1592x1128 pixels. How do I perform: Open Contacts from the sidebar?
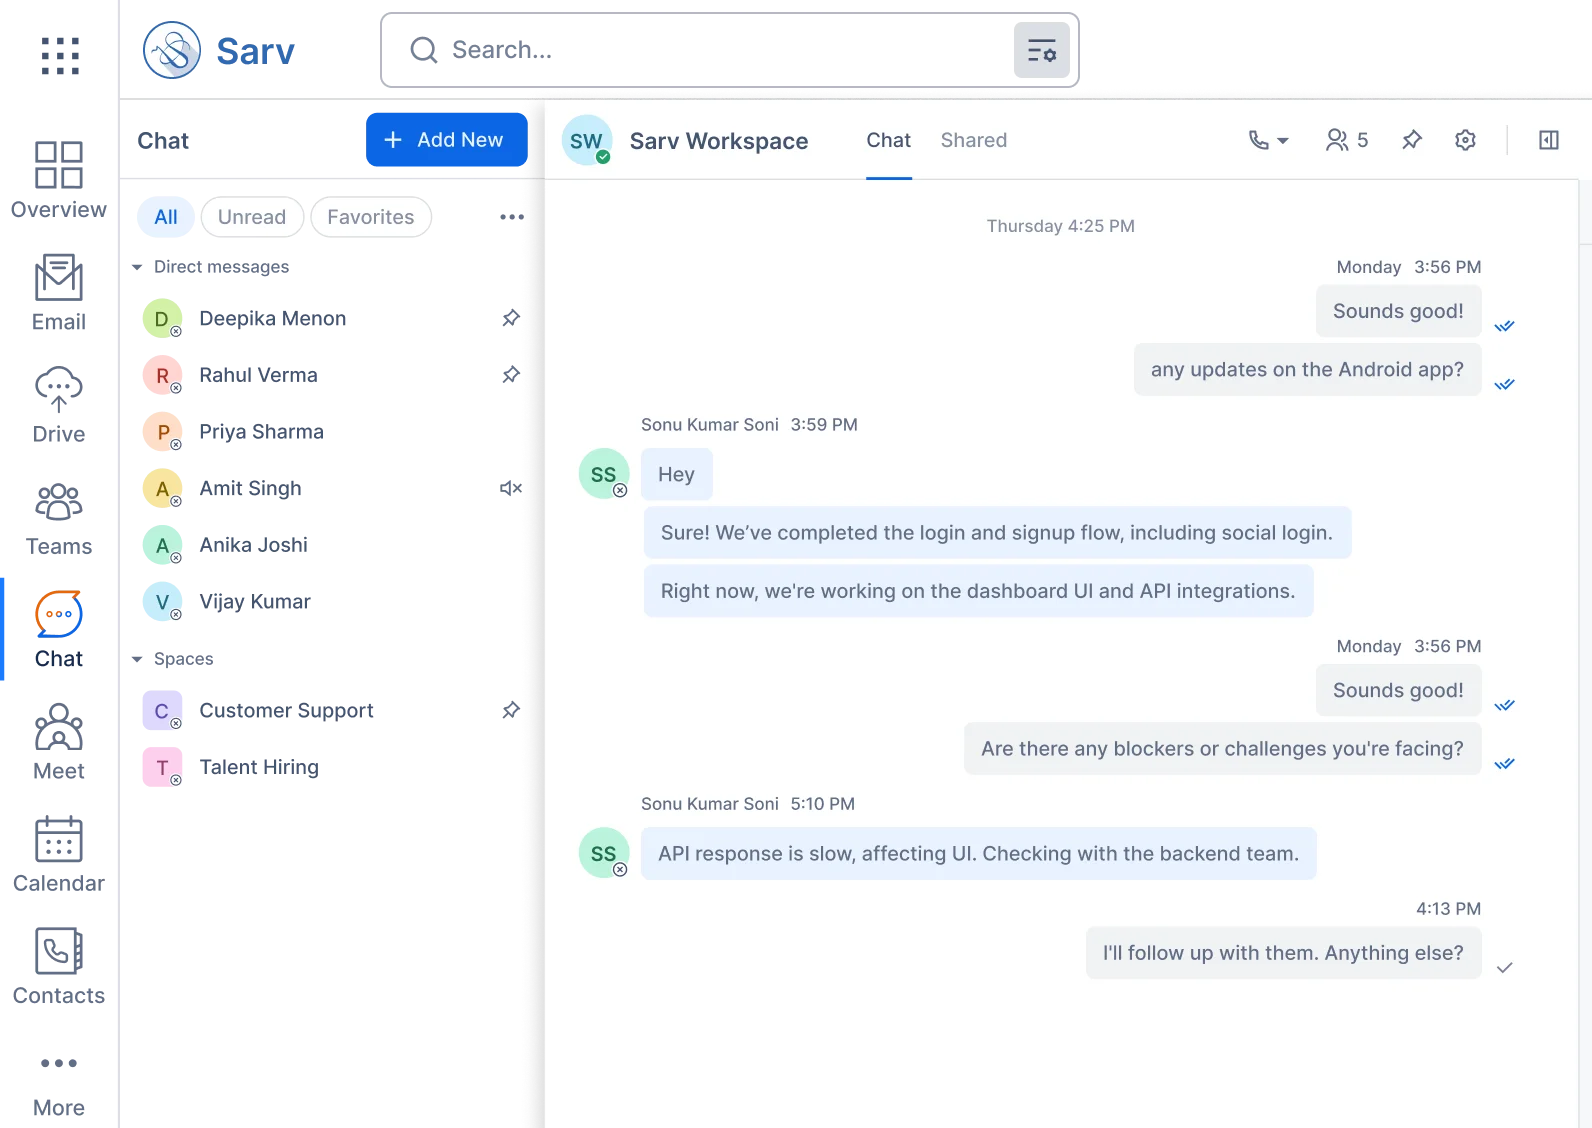point(59,967)
